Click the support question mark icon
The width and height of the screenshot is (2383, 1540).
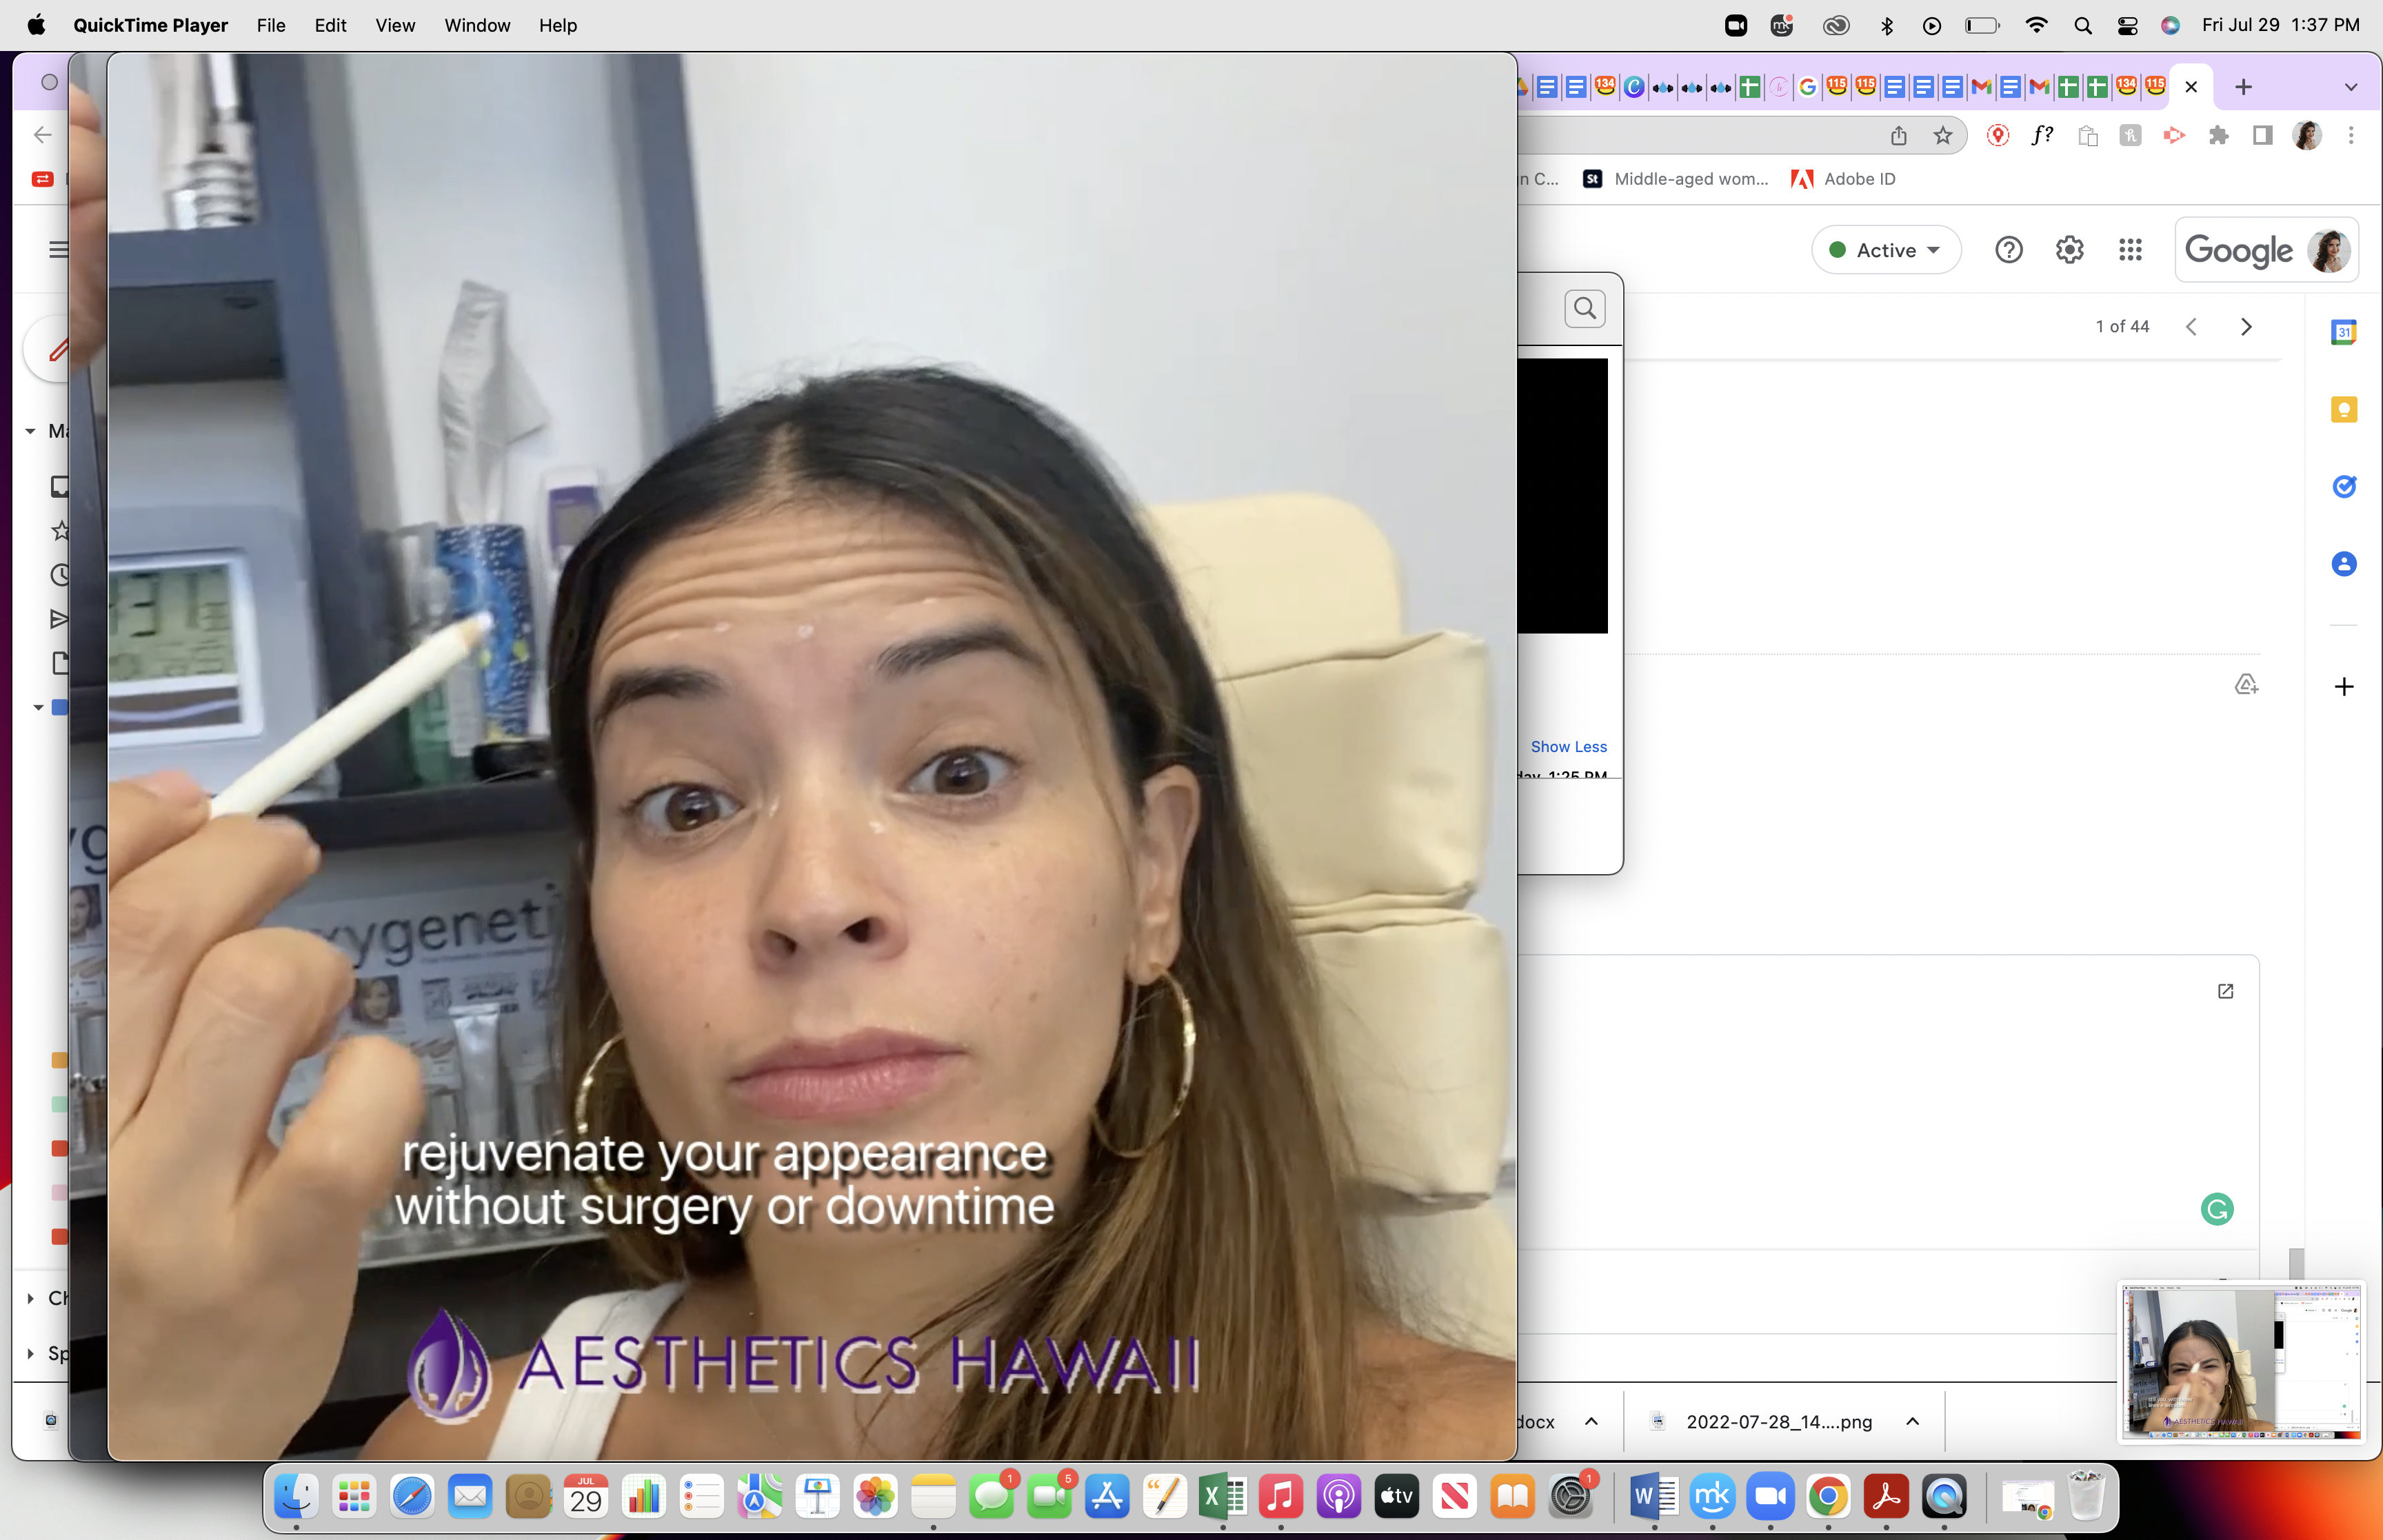[x=2008, y=250]
